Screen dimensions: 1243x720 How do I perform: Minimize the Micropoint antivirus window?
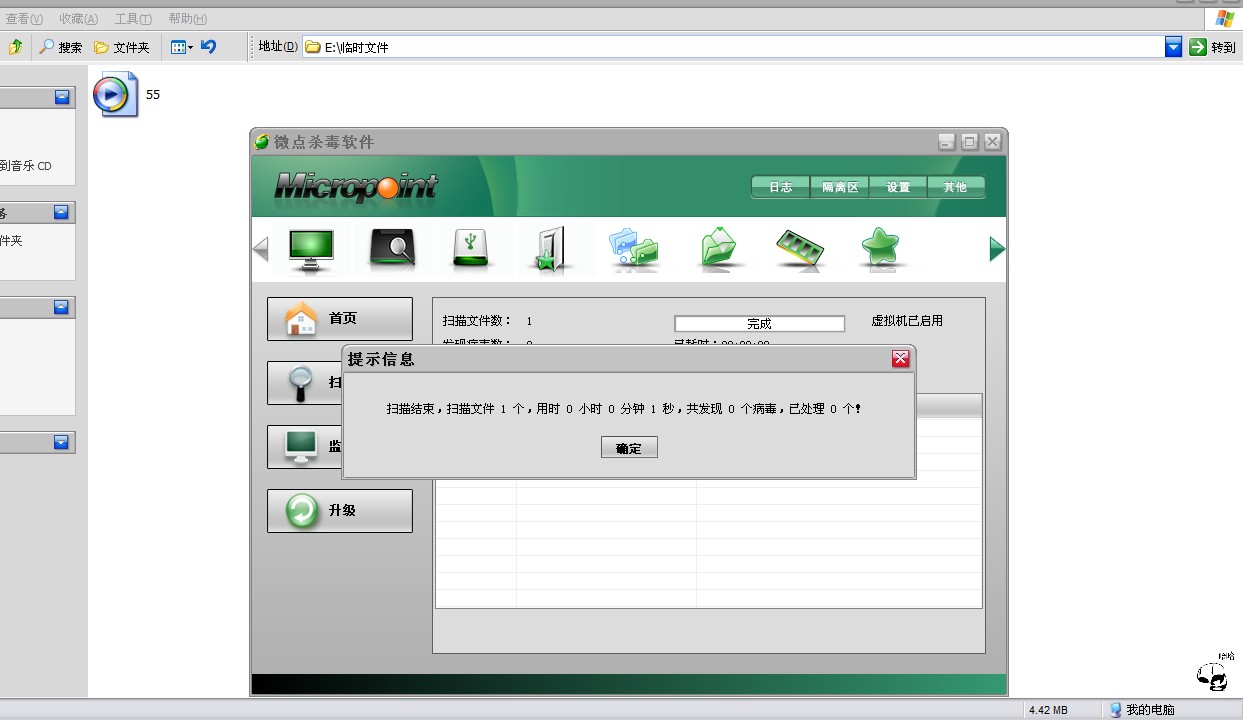pos(947,142)
